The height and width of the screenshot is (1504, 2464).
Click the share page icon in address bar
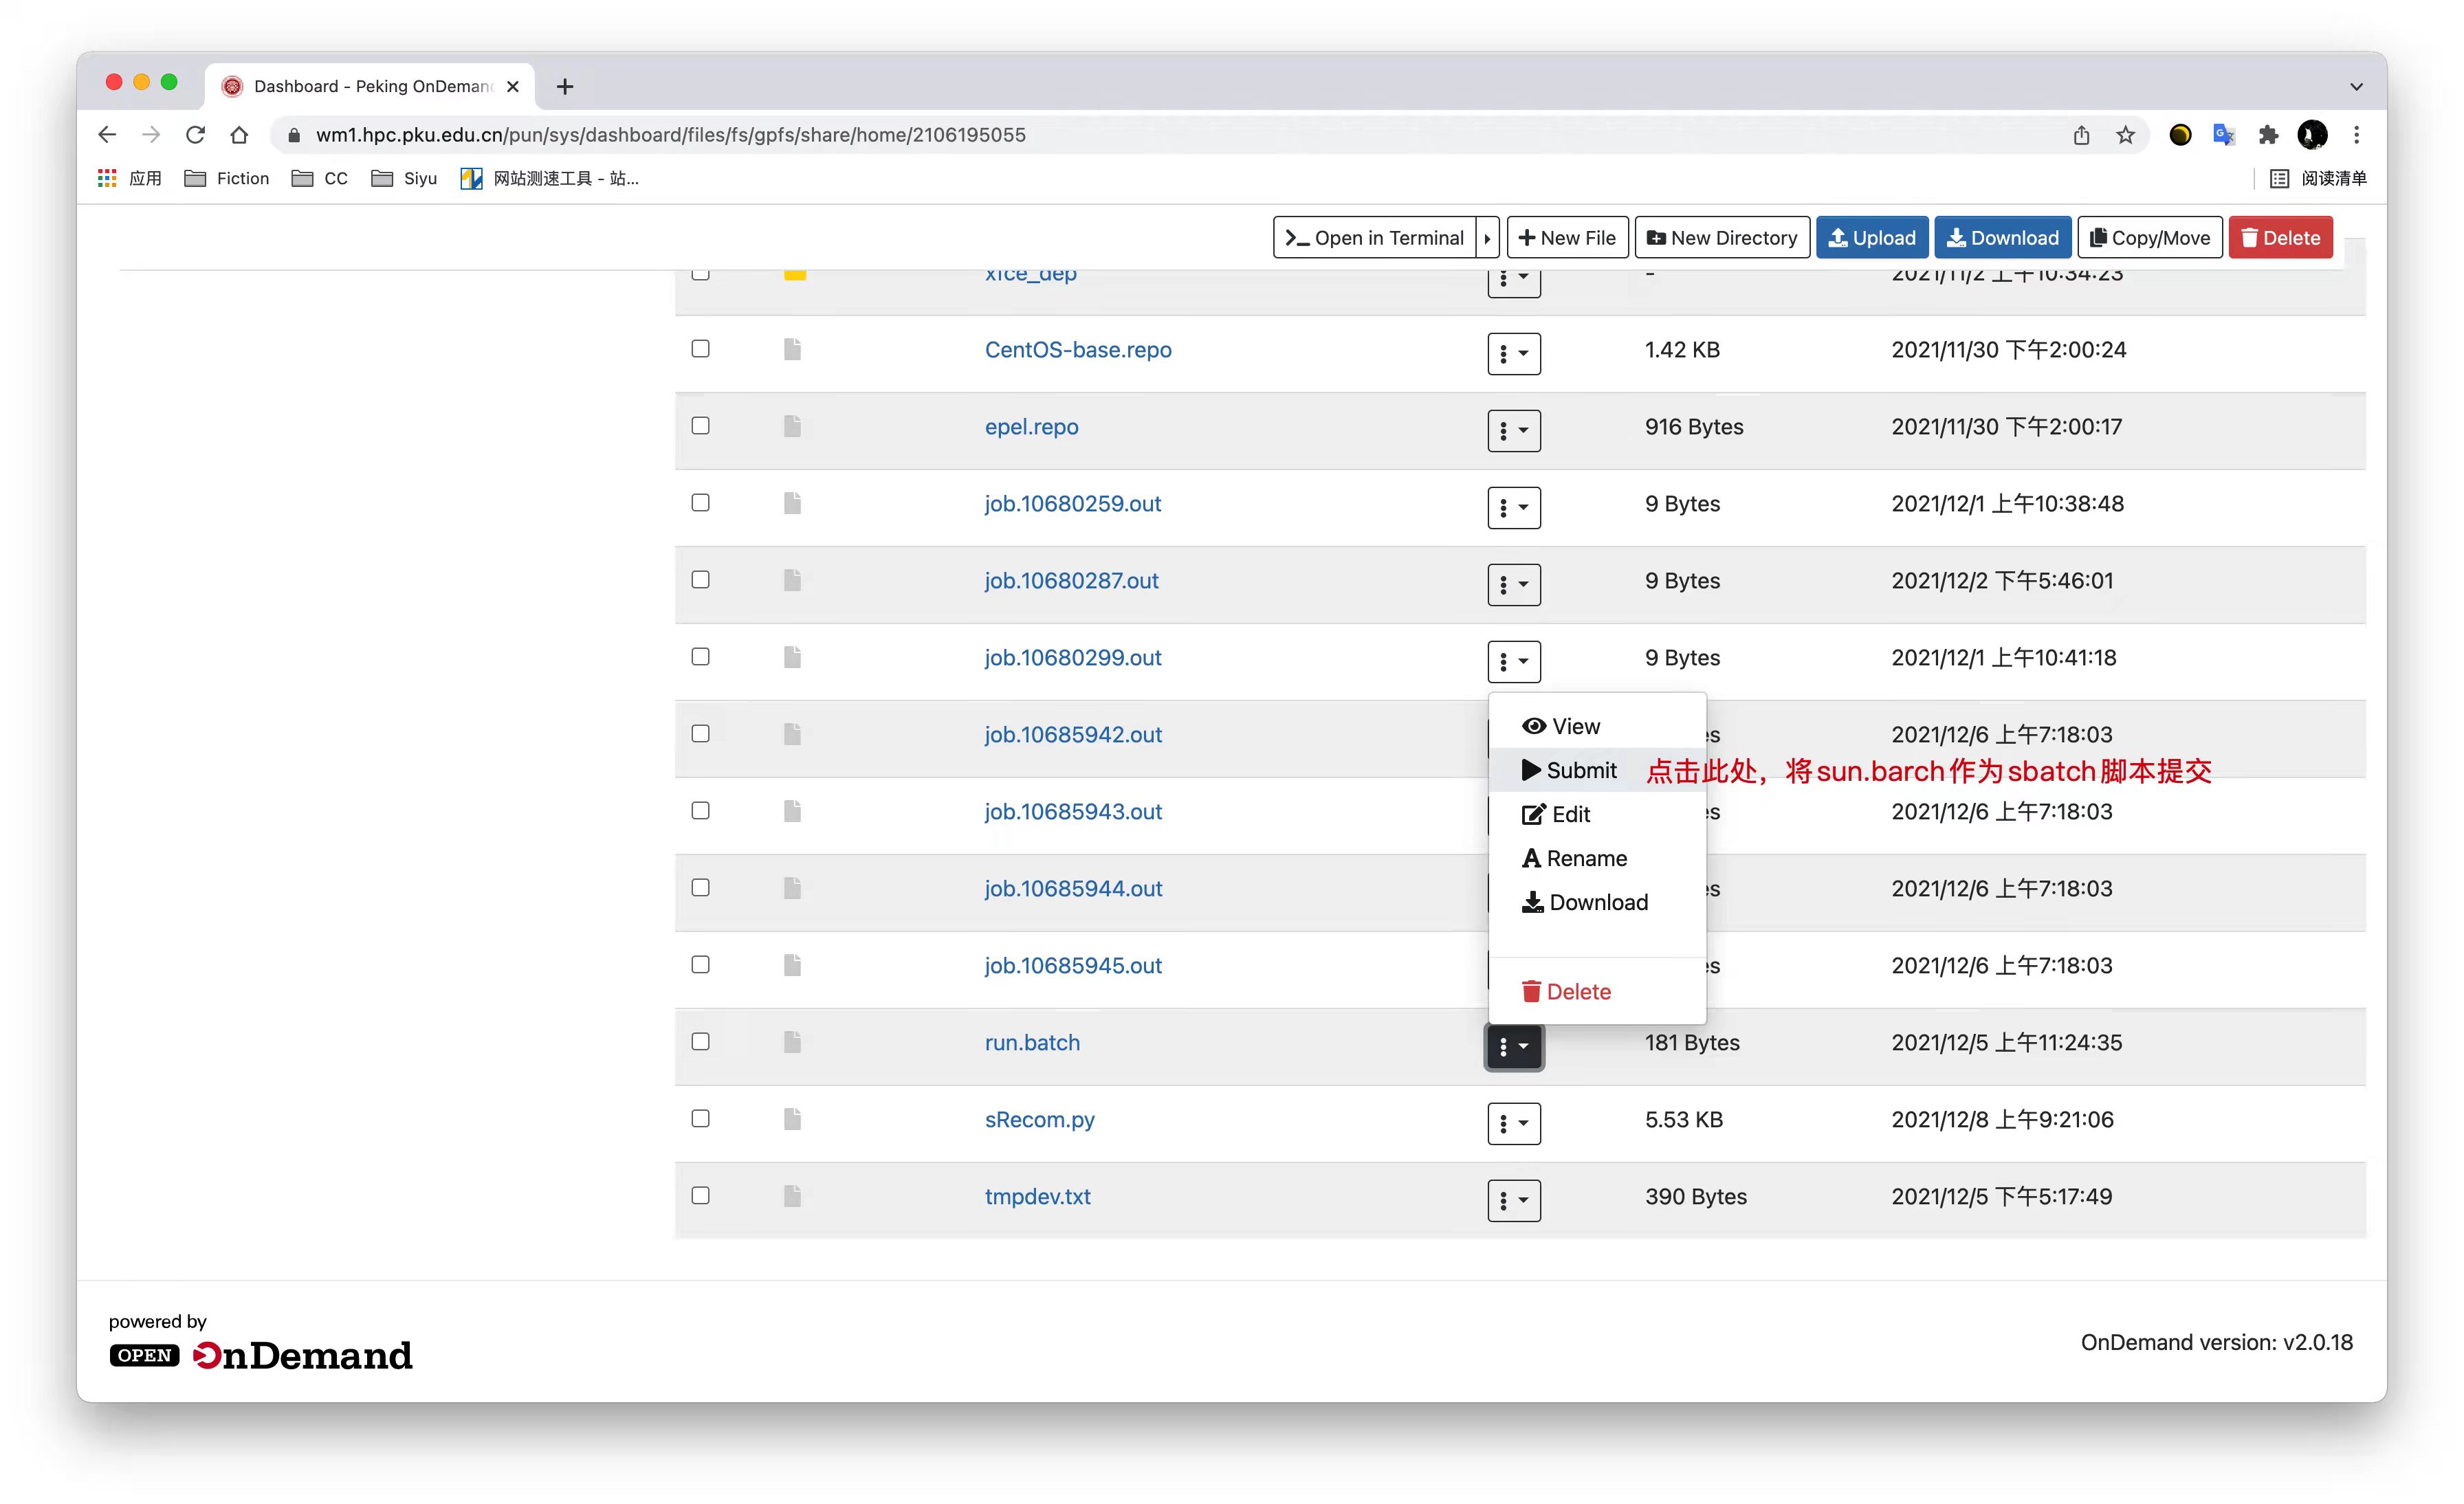coord(2082,135)
